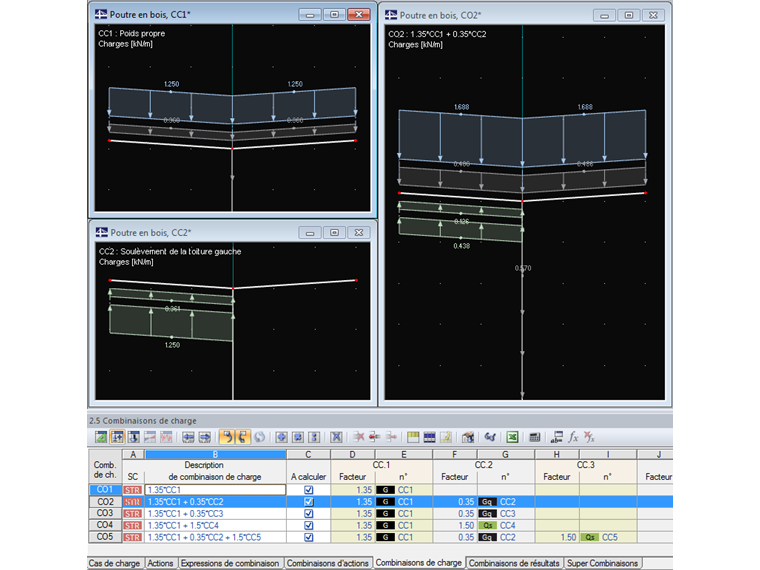Select column D header in table
The height and width of the screenshot is (570, 760).
352,455
